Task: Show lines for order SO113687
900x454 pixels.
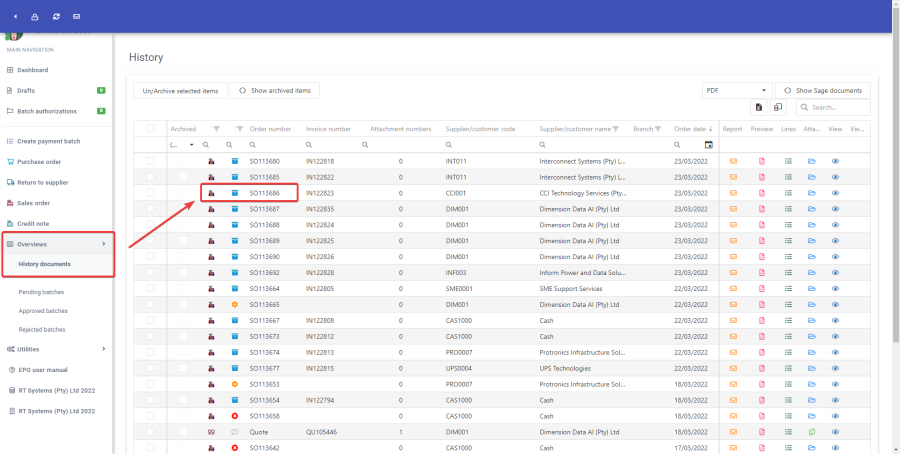Action: pyautogui.click(x=787, y=209)
